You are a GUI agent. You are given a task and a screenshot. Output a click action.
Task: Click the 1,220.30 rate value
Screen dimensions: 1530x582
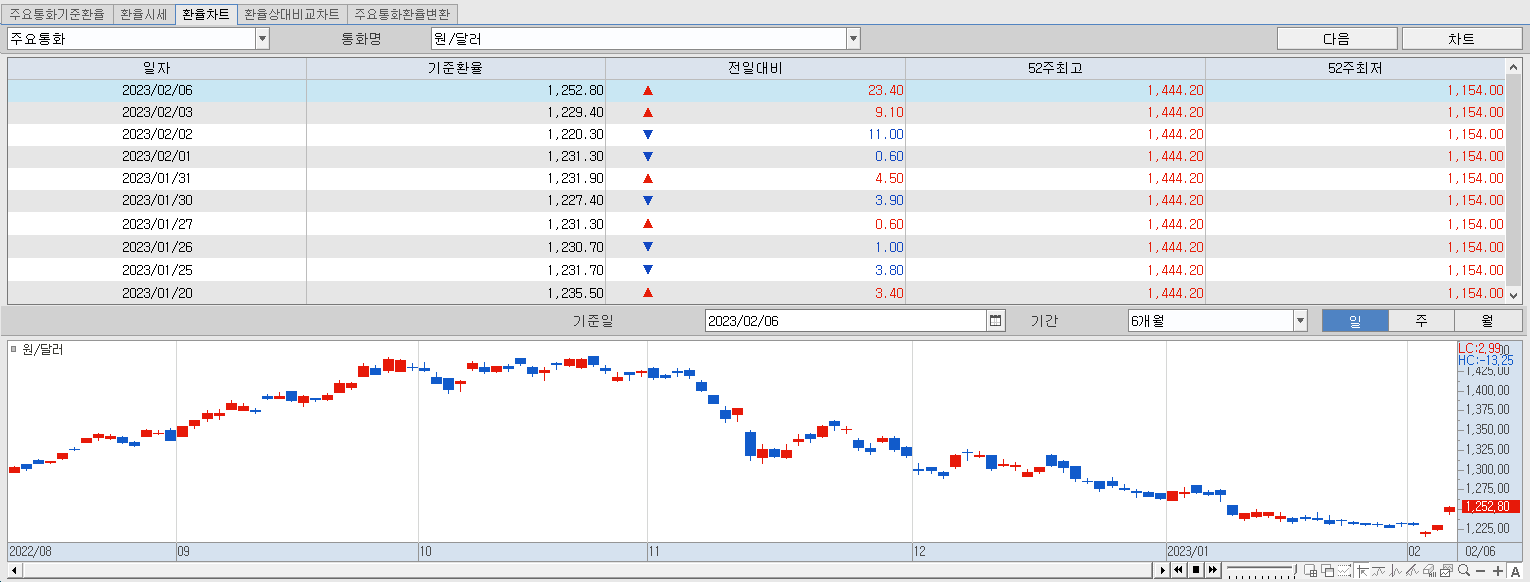point(575,134)
